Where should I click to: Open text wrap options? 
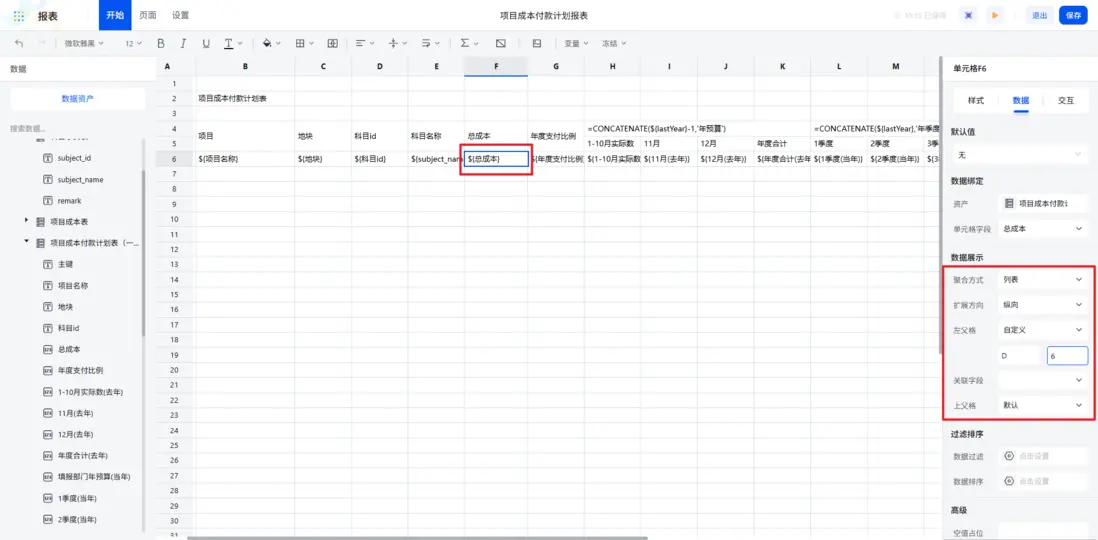click(x=430, y=43)
